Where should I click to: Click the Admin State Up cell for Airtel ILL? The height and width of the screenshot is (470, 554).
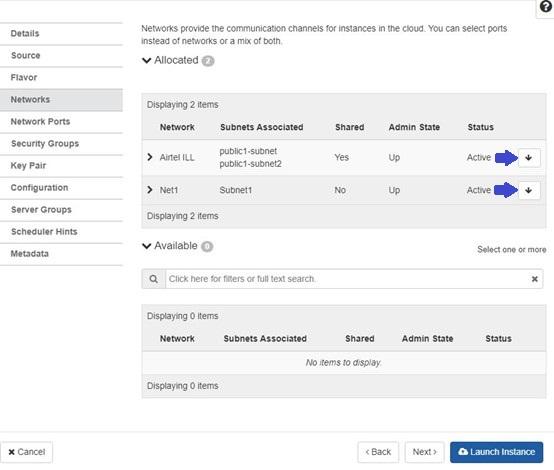pos(394,157)
